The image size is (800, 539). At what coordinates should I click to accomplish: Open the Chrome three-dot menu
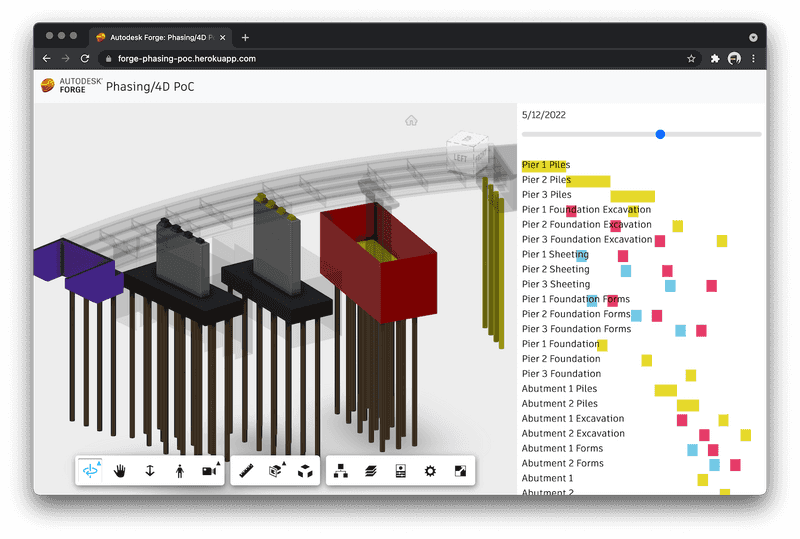coord(753,59)
